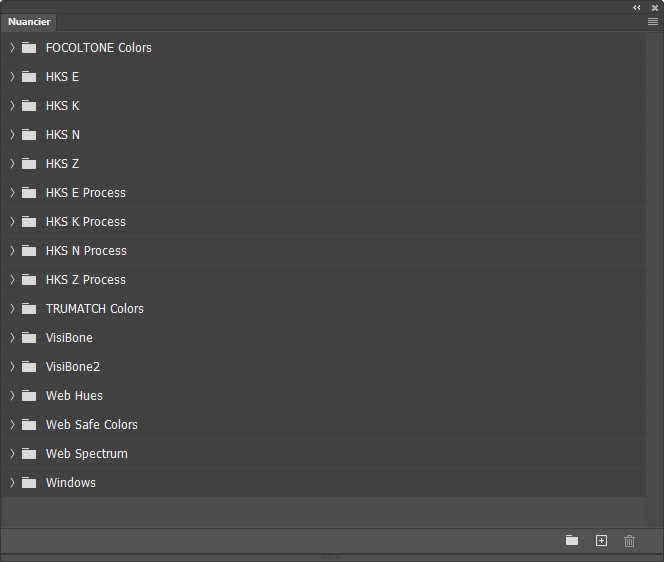The image size is (664, 562).
Task: Select the 'HKS K' group label
Action: (x=63, y=106)
